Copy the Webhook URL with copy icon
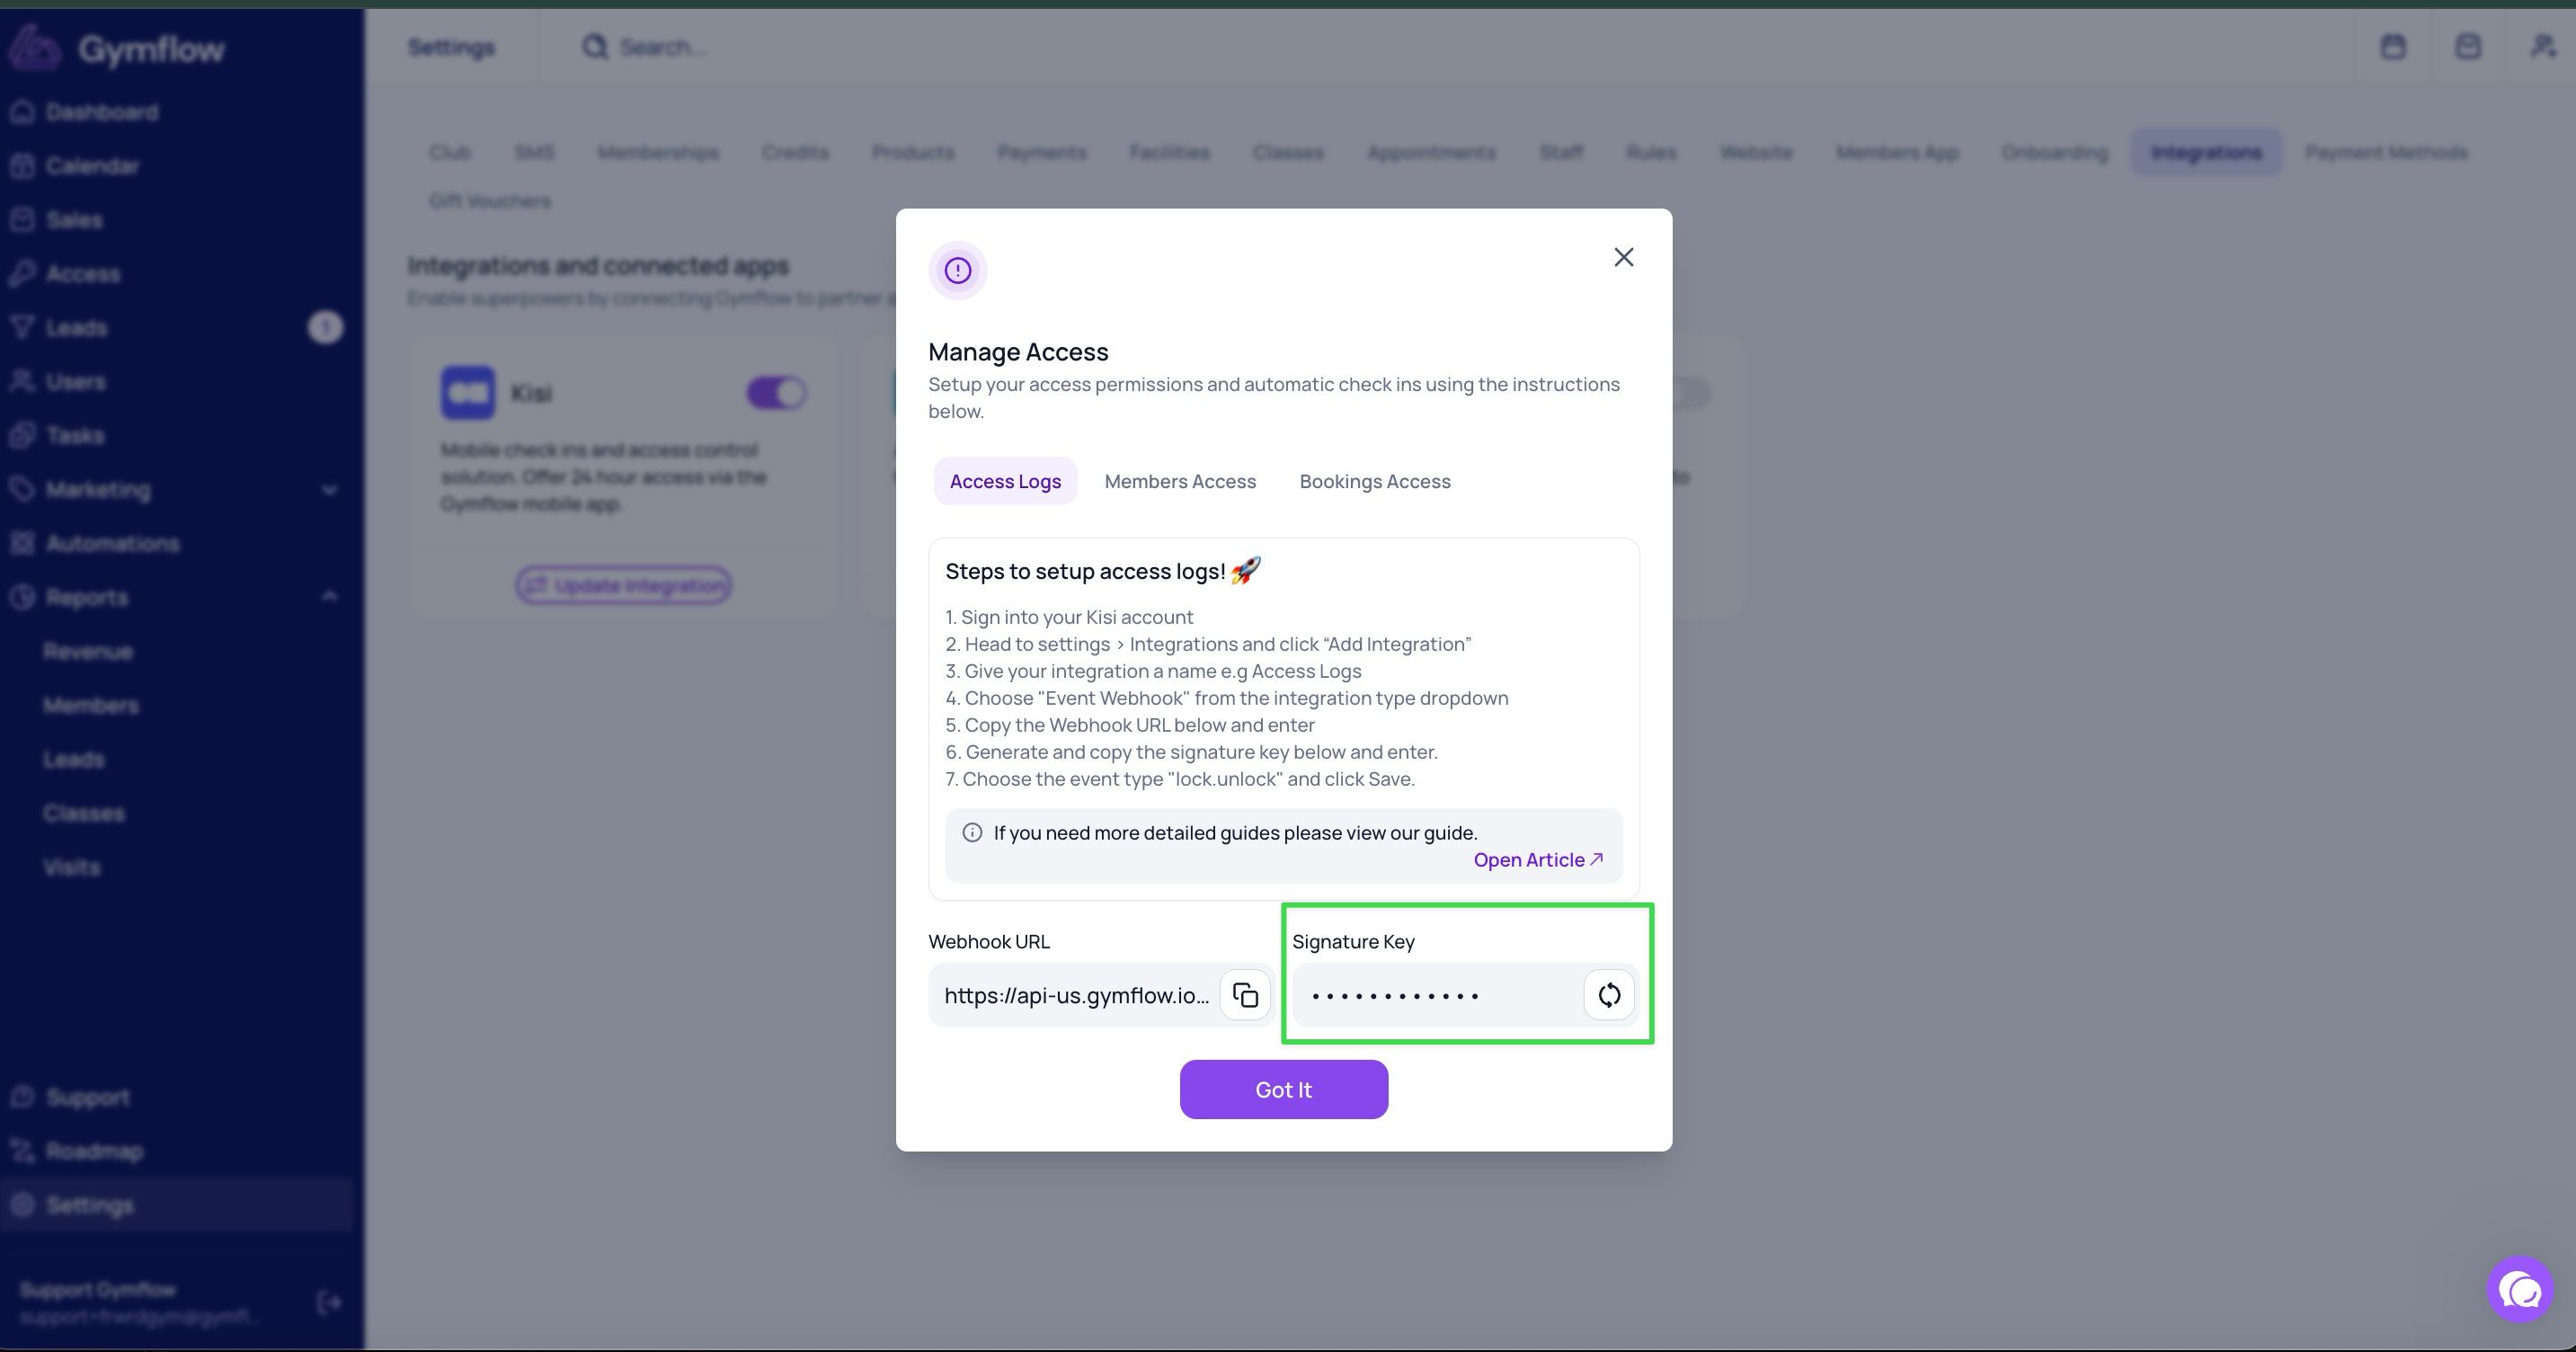The width and height of the screenshot is (2576, 1352). pos(1245,995)
